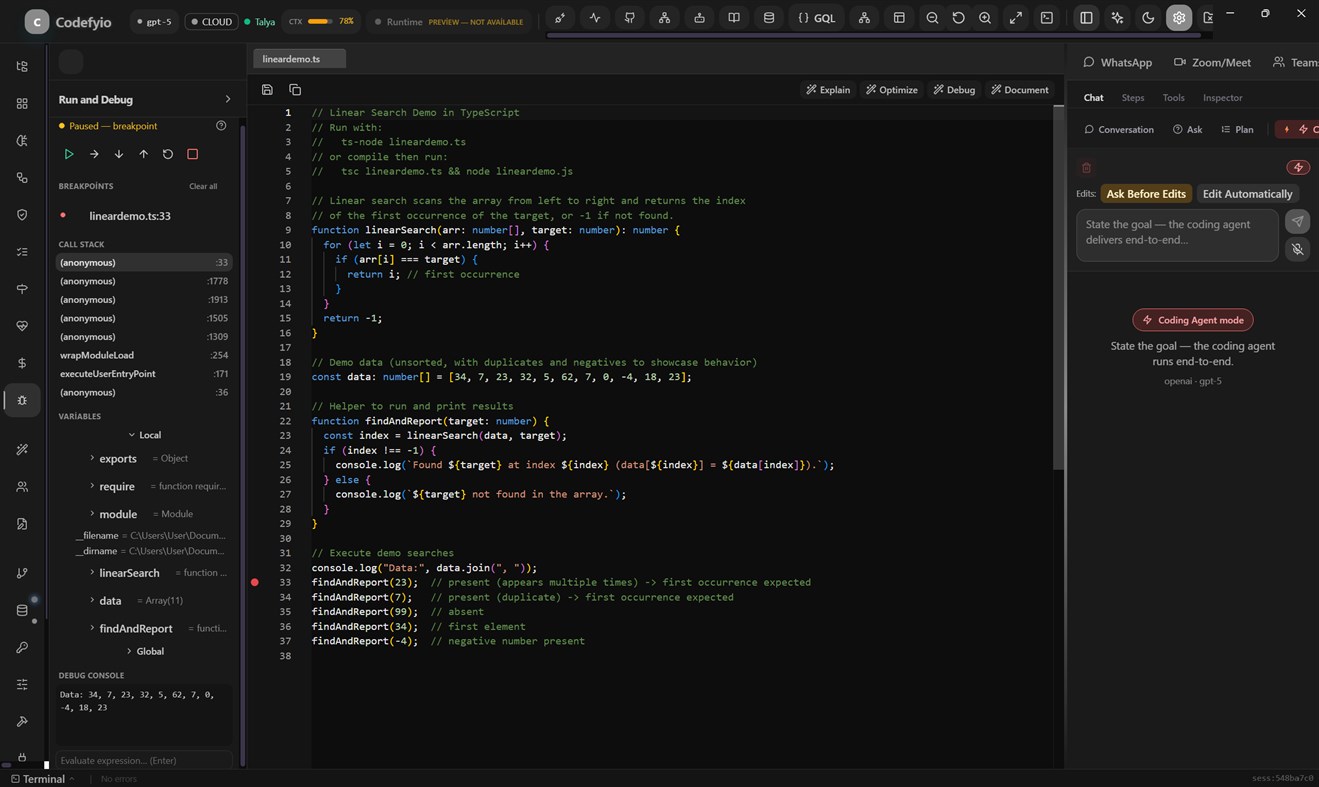Click the zoom in magnifier icon

985,18
